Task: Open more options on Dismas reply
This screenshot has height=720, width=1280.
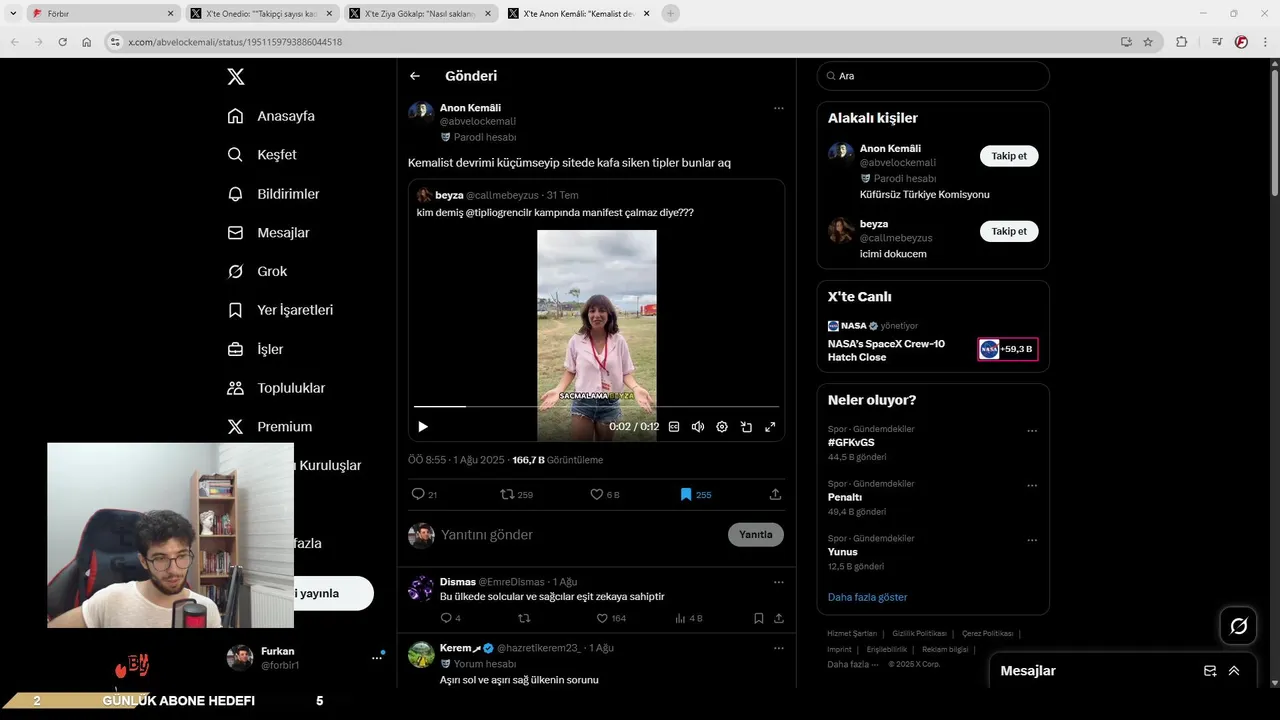Action: point(778,582)
